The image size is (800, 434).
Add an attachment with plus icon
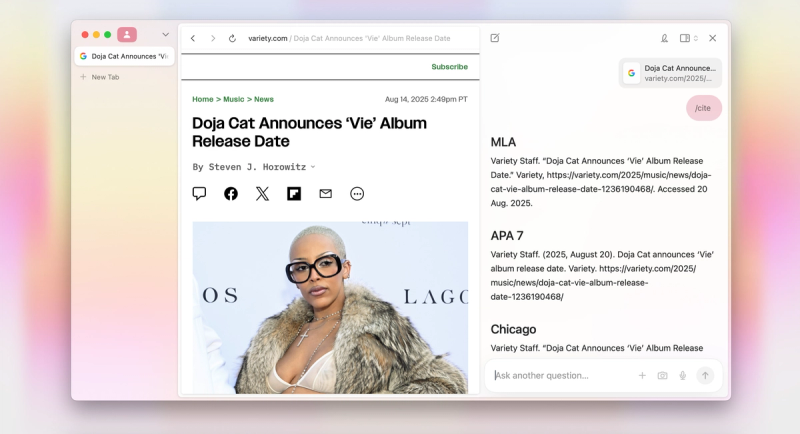click(x=642, y=375)
